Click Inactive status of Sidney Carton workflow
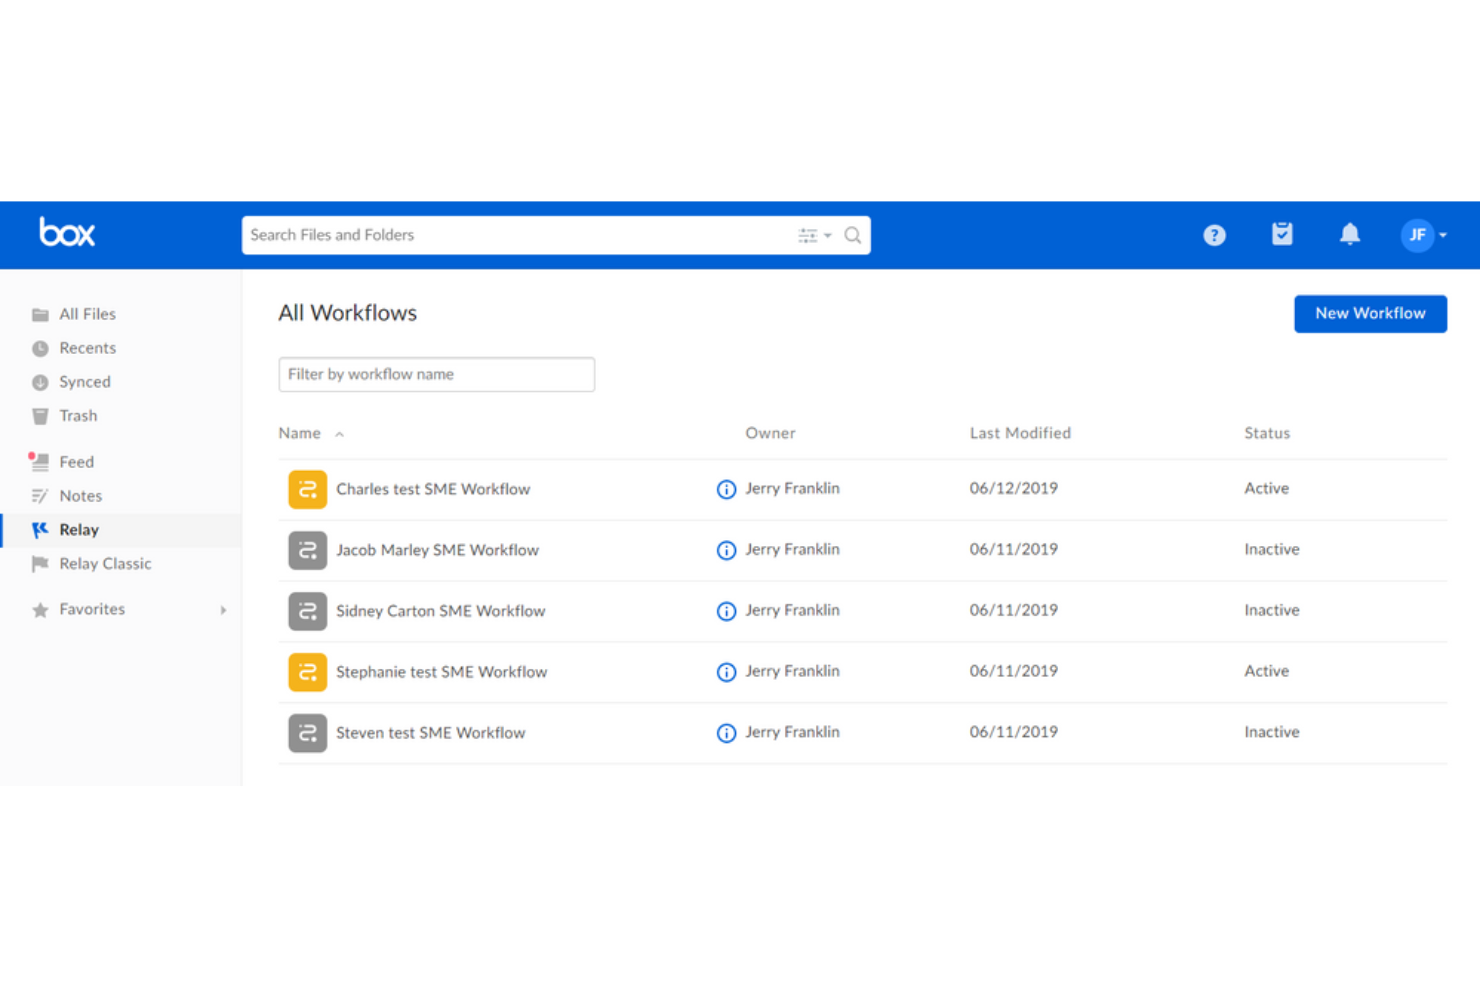 tap(1271, 610)
